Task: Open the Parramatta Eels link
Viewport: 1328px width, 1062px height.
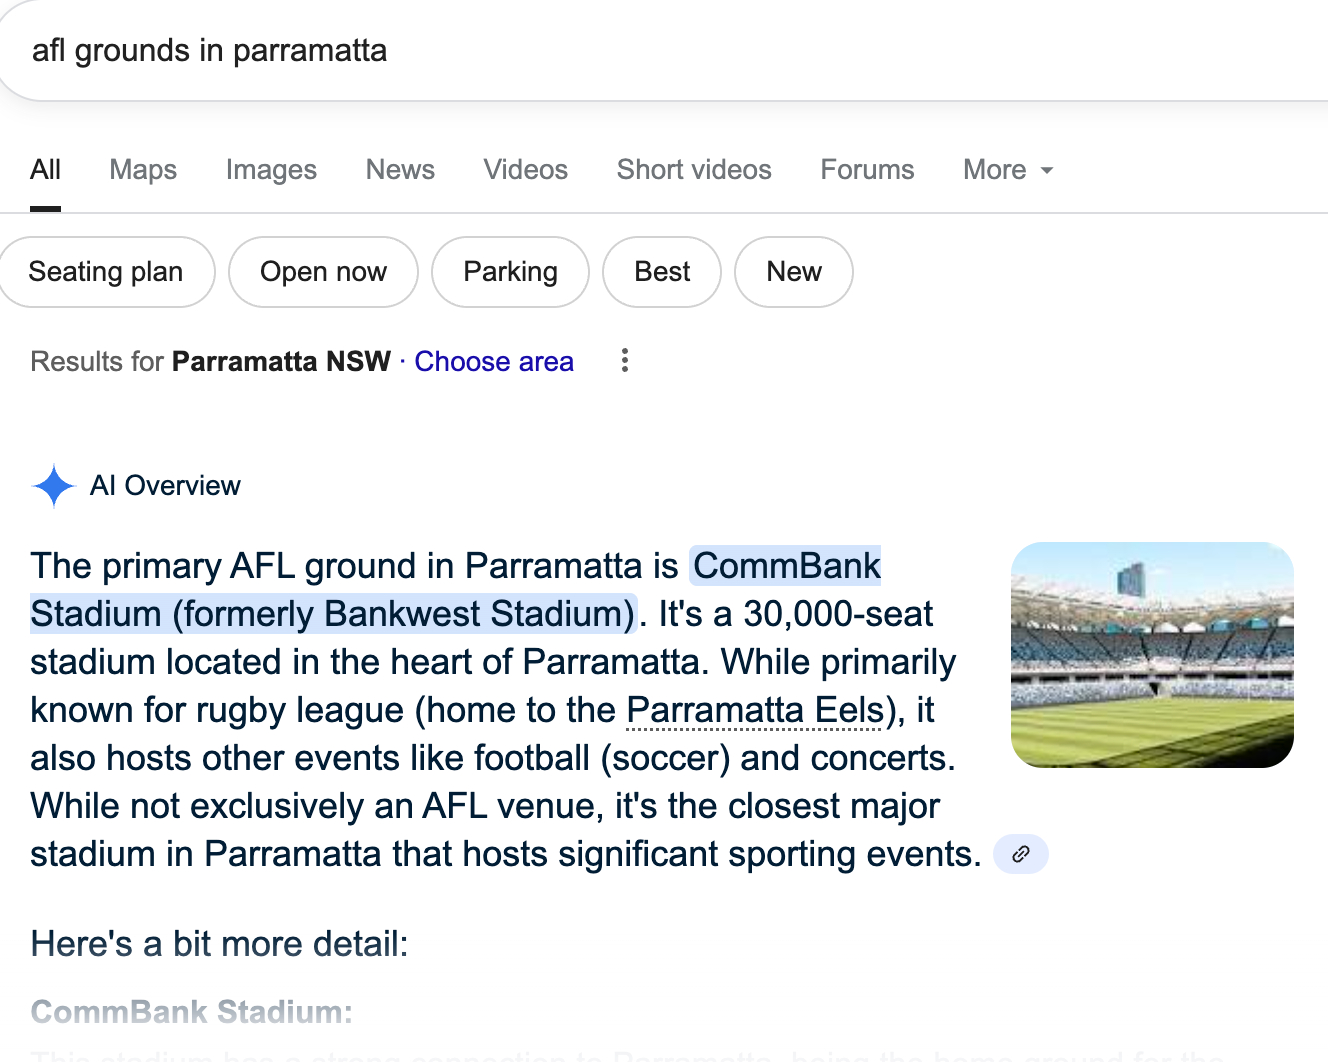Action: (x=755, y=710)
